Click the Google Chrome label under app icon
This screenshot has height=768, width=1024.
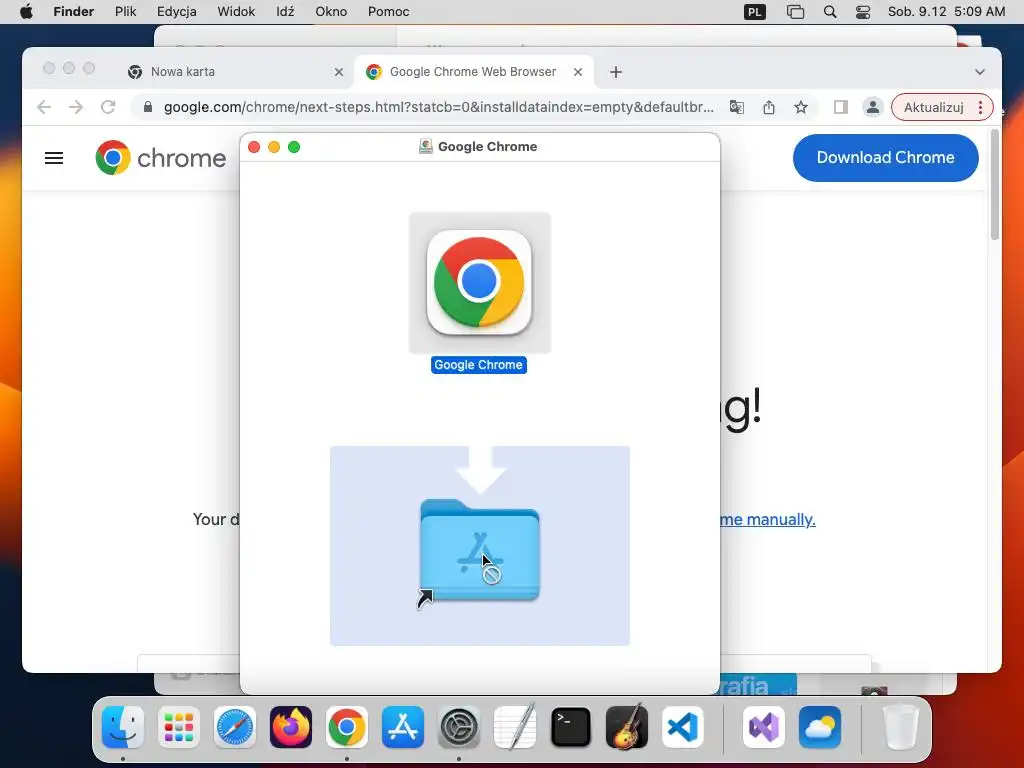pos(479,365)
